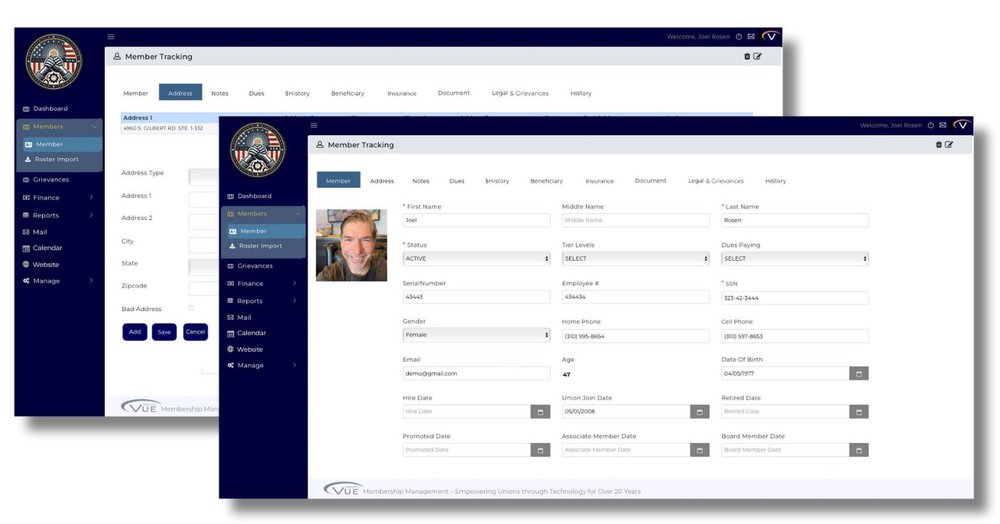Screen dimensions: 1000x524
Task: Switch to the Insurance tab in front window
Action: tap(599, 181)
